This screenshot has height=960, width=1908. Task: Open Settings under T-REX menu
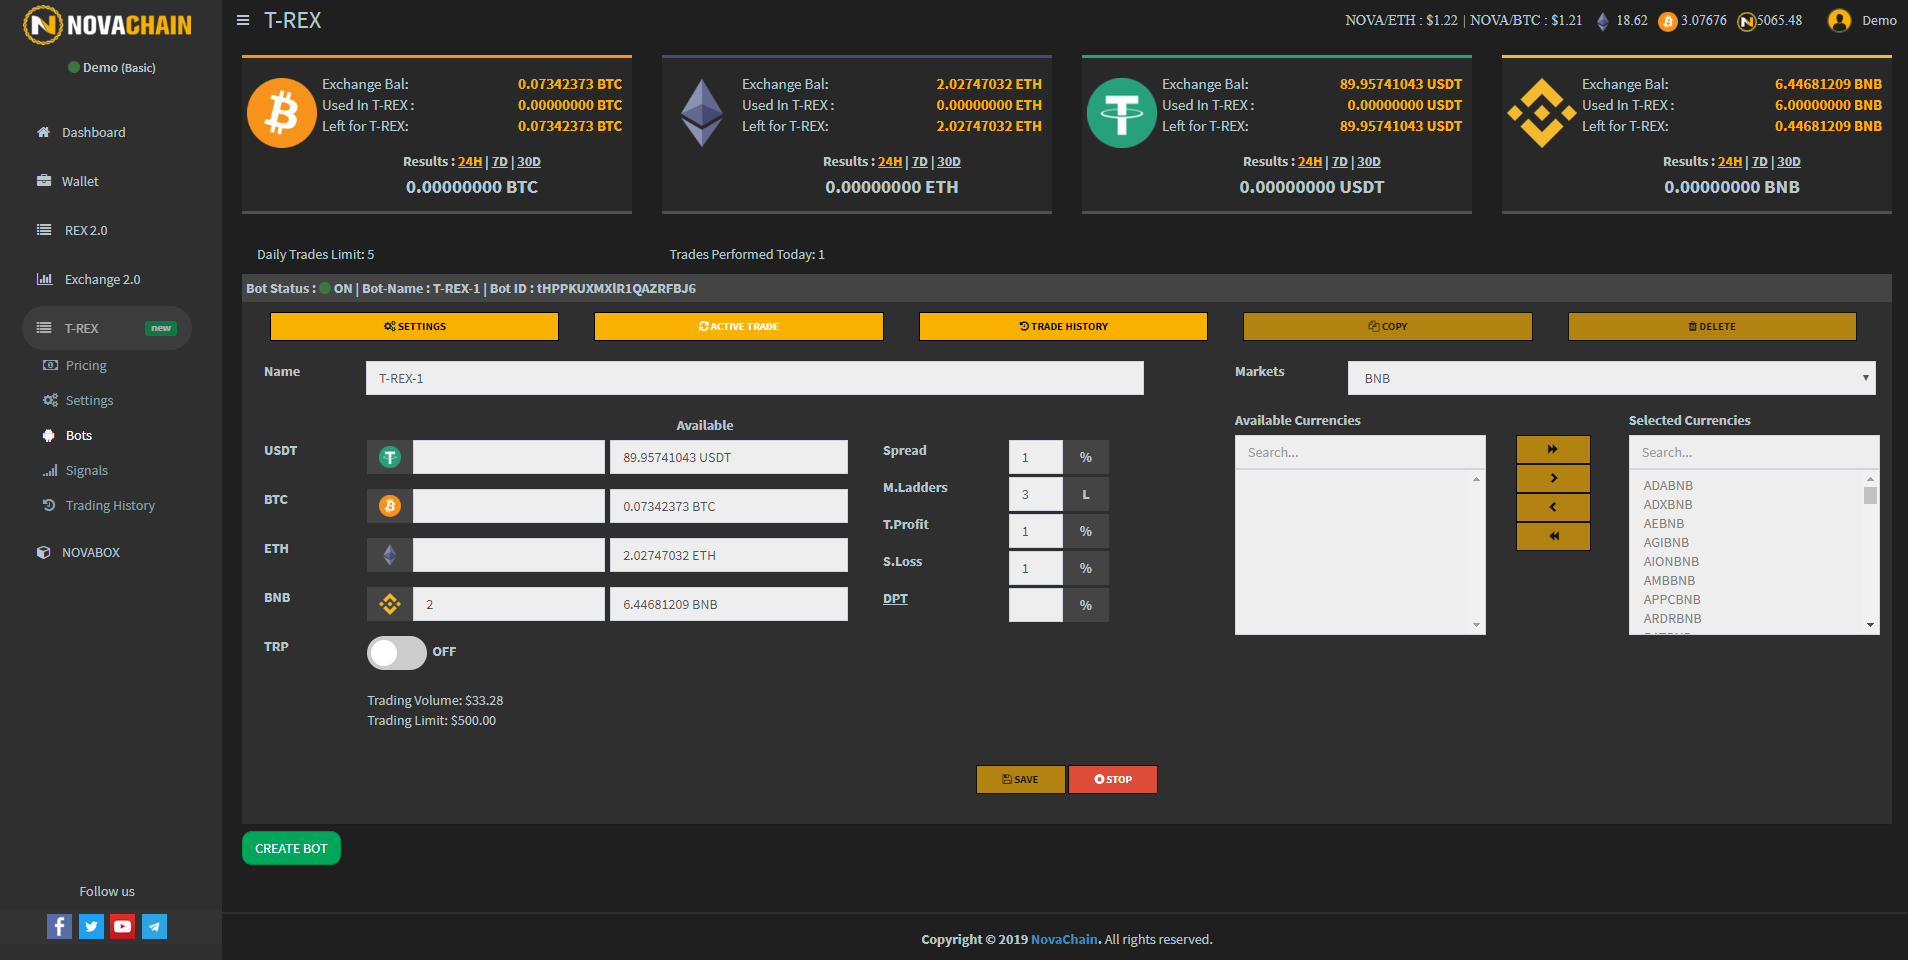coord(89,401)
